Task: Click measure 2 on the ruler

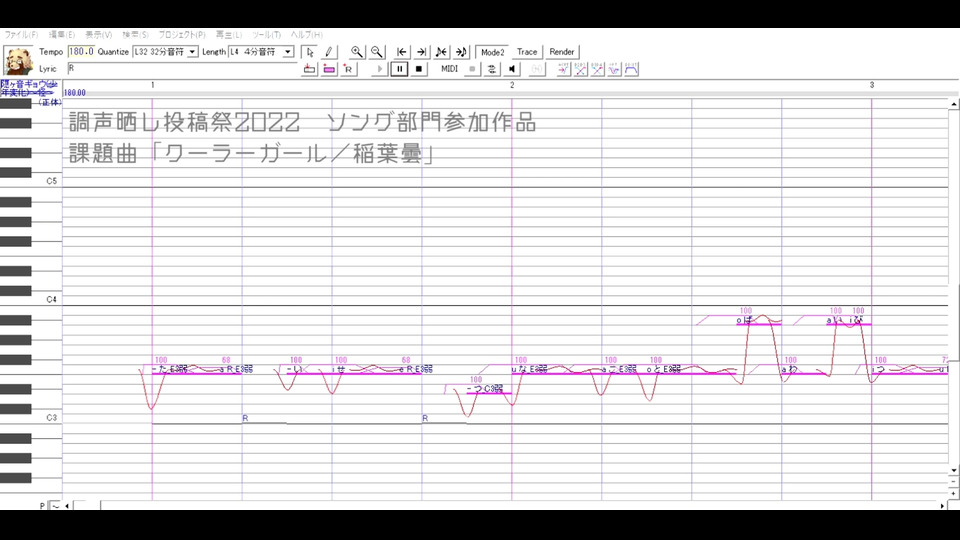Action: 512,85
